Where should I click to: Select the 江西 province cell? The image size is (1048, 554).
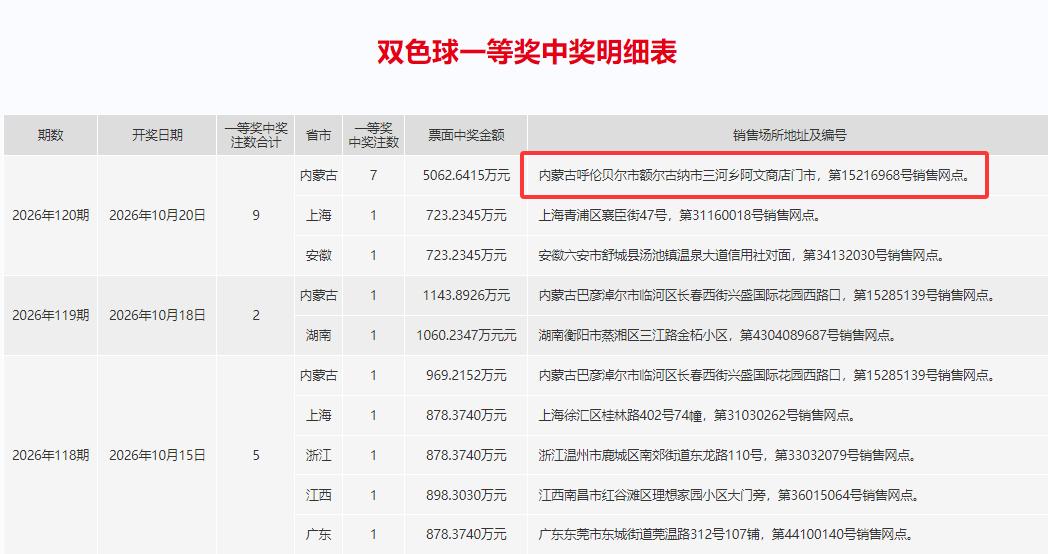tap(318, 495)
